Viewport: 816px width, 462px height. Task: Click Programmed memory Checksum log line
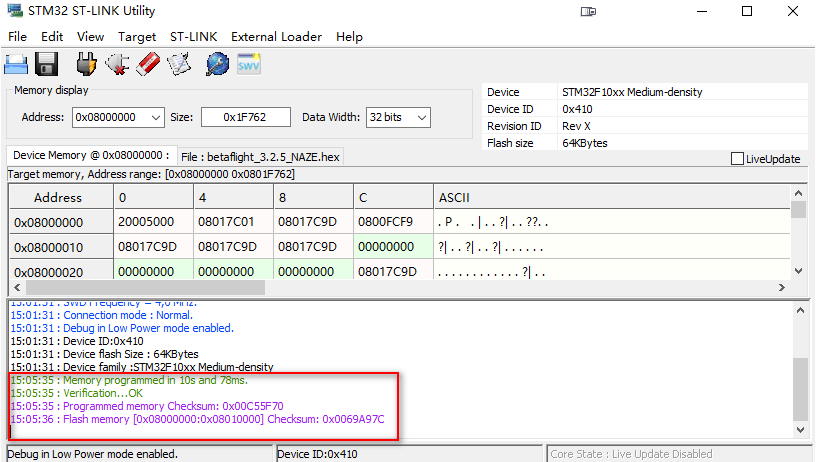(x=147, y=406)
